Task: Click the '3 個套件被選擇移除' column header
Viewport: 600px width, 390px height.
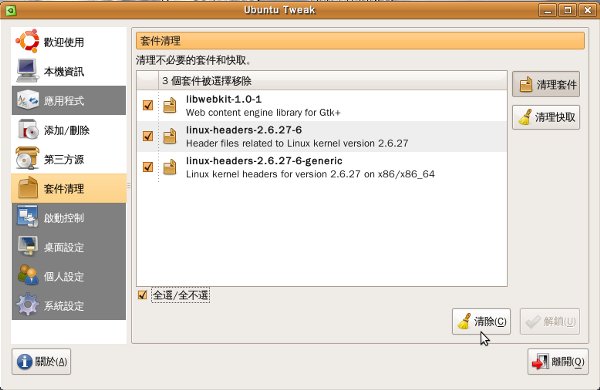Action: (x=333, y=80)
